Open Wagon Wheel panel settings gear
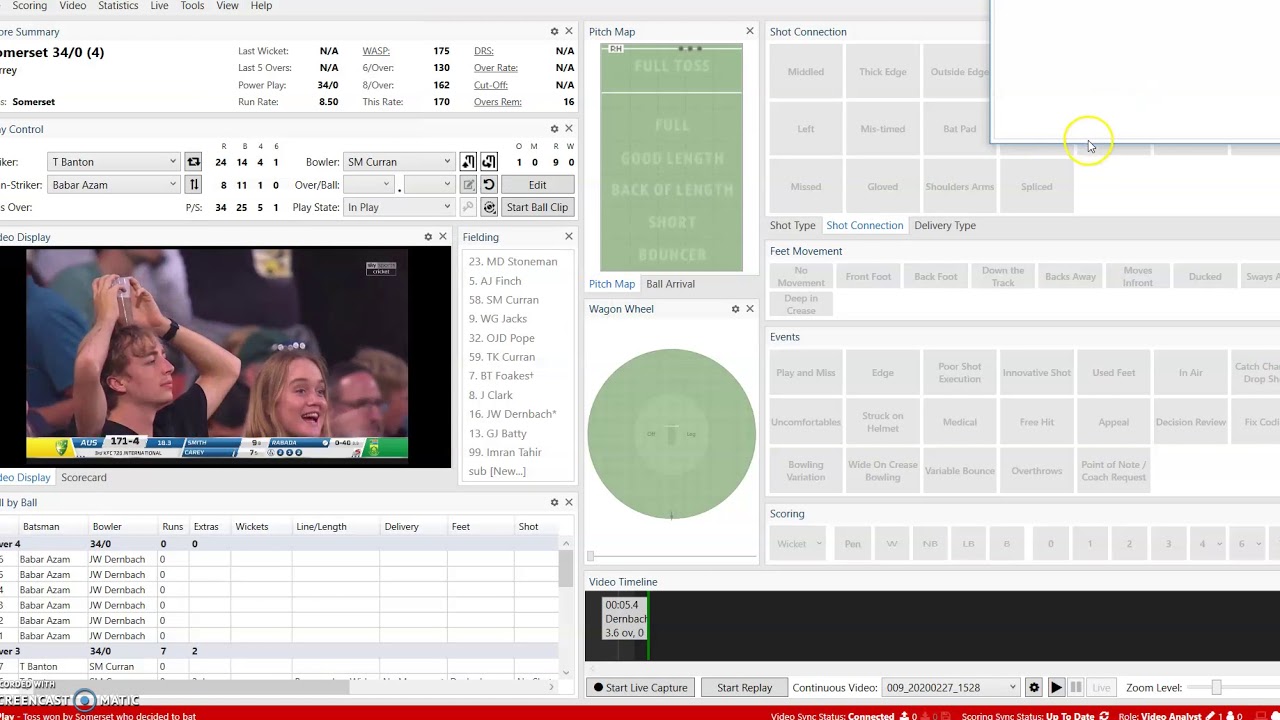 tap(735, 309)
